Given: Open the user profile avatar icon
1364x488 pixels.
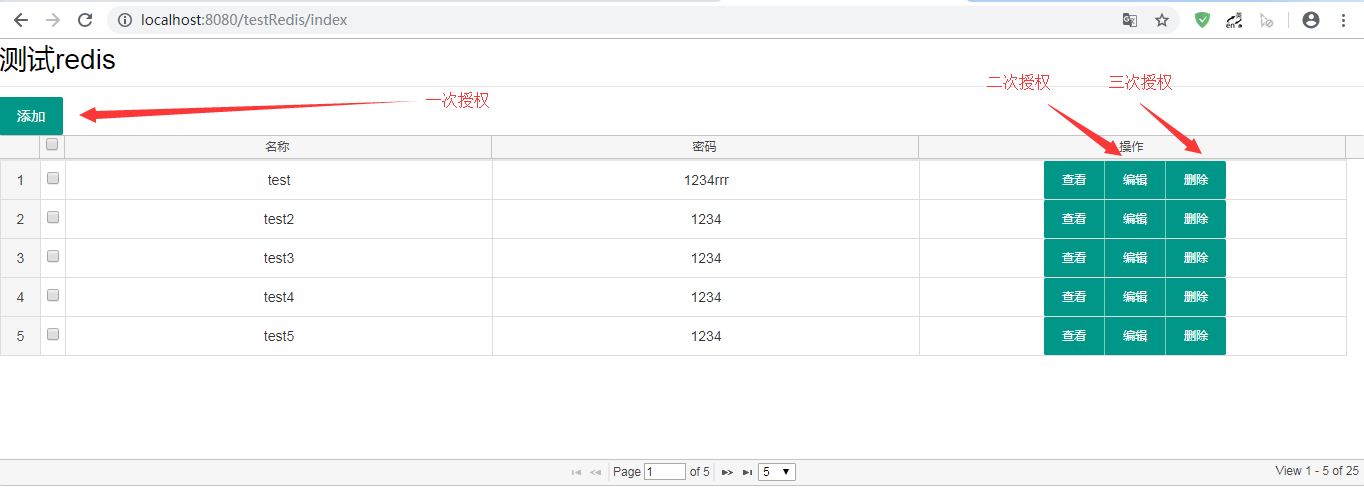Looking at the screenshot, I should click(1311, 20).
